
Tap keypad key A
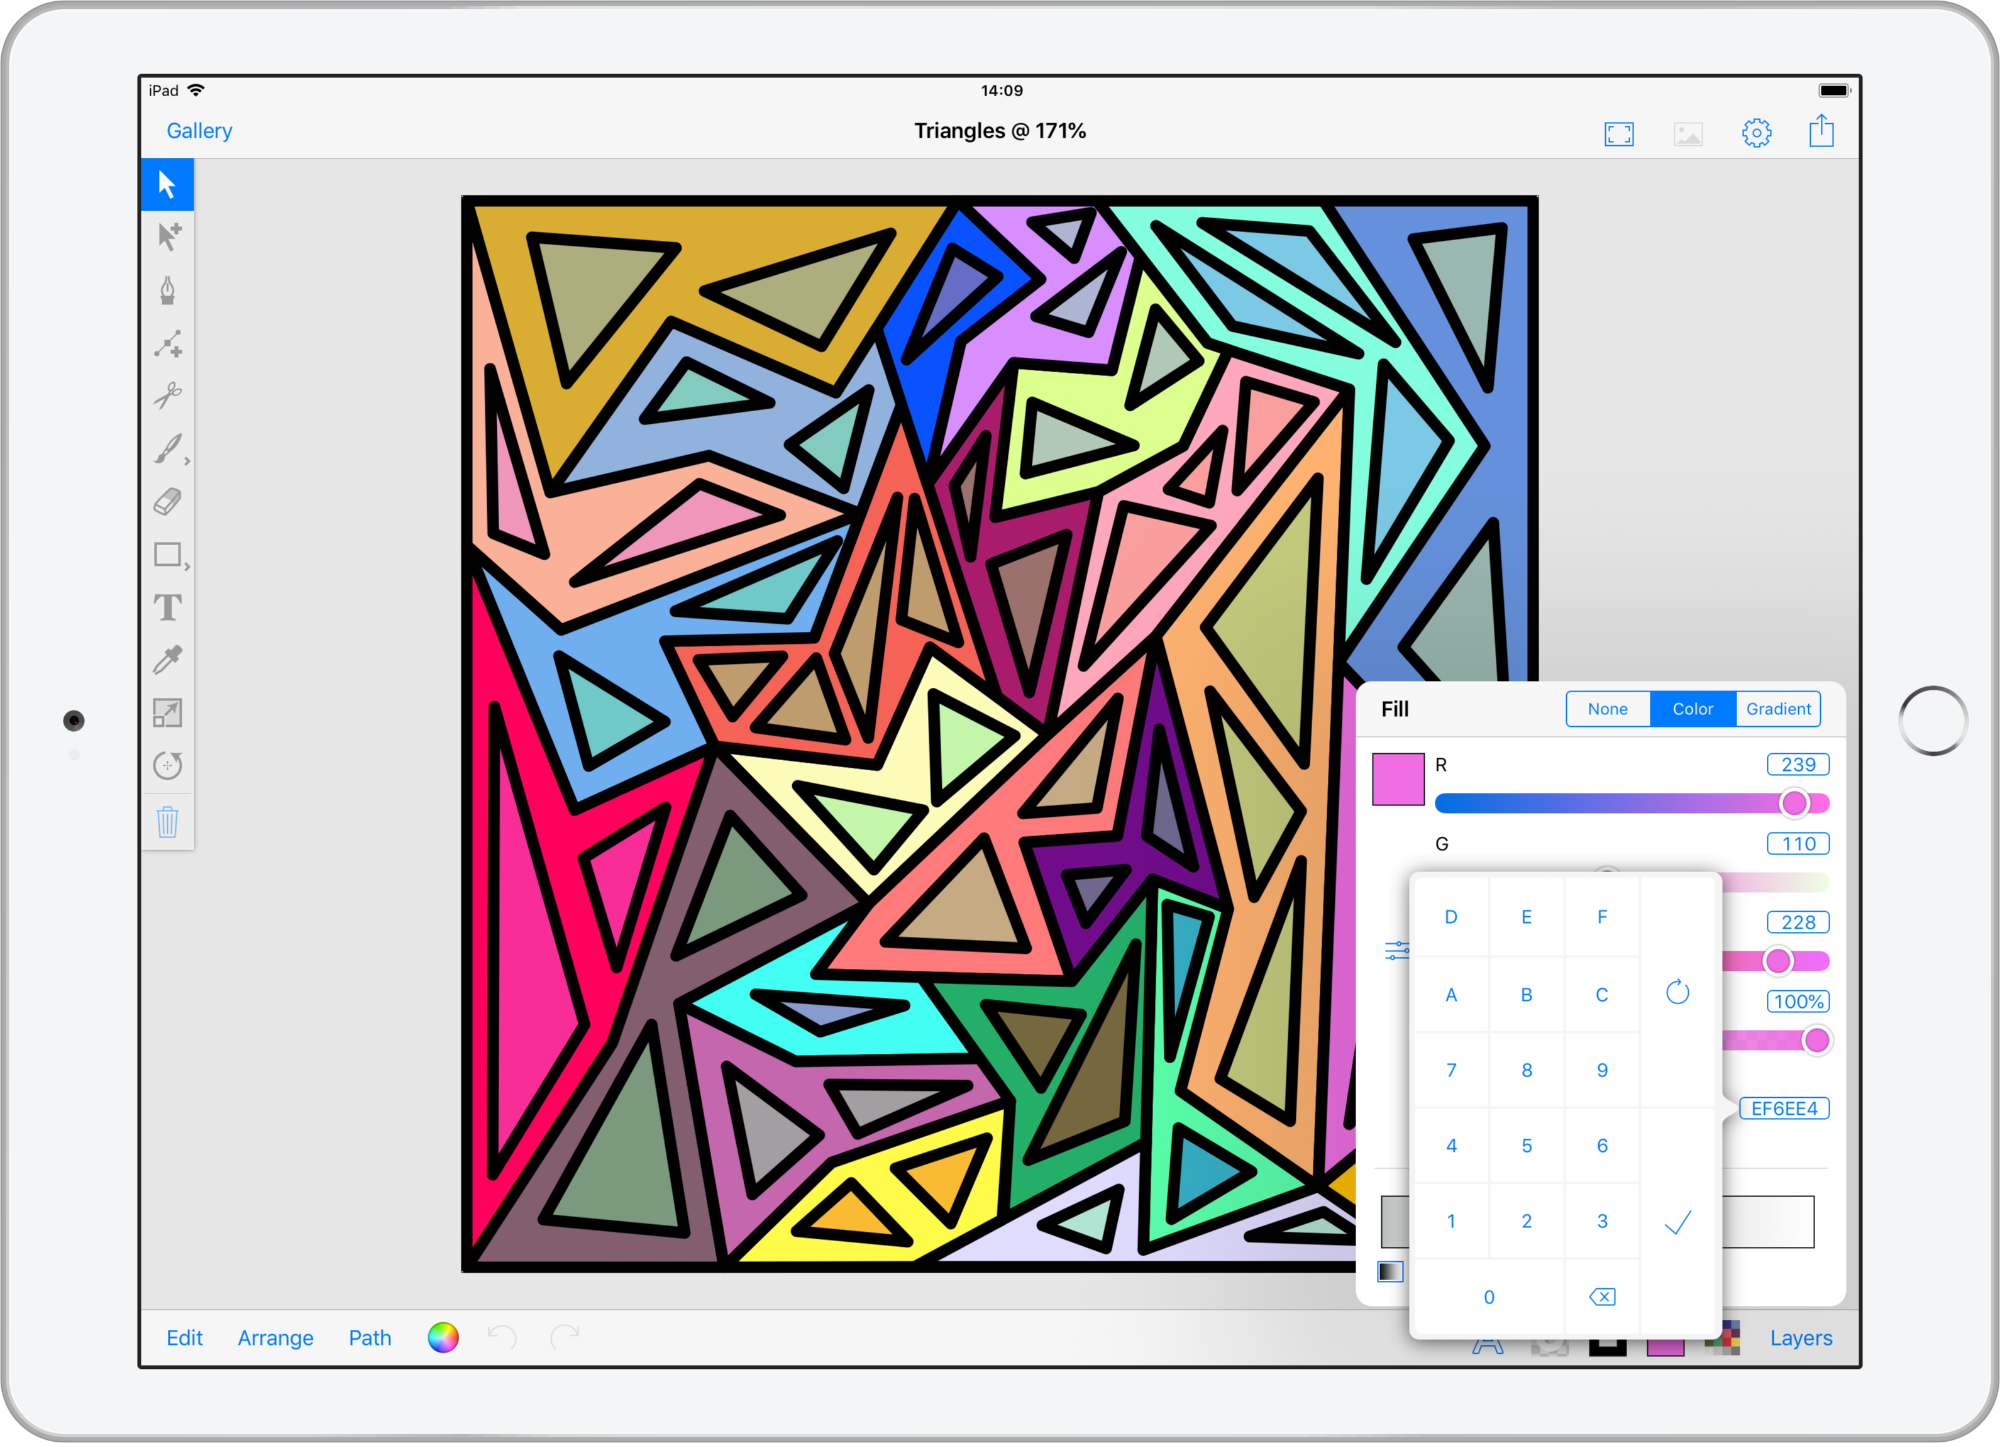[1451, 995]
